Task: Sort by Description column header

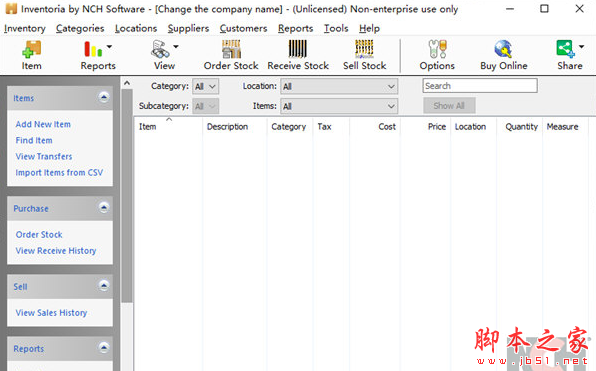Action: (x=235, y=127)
